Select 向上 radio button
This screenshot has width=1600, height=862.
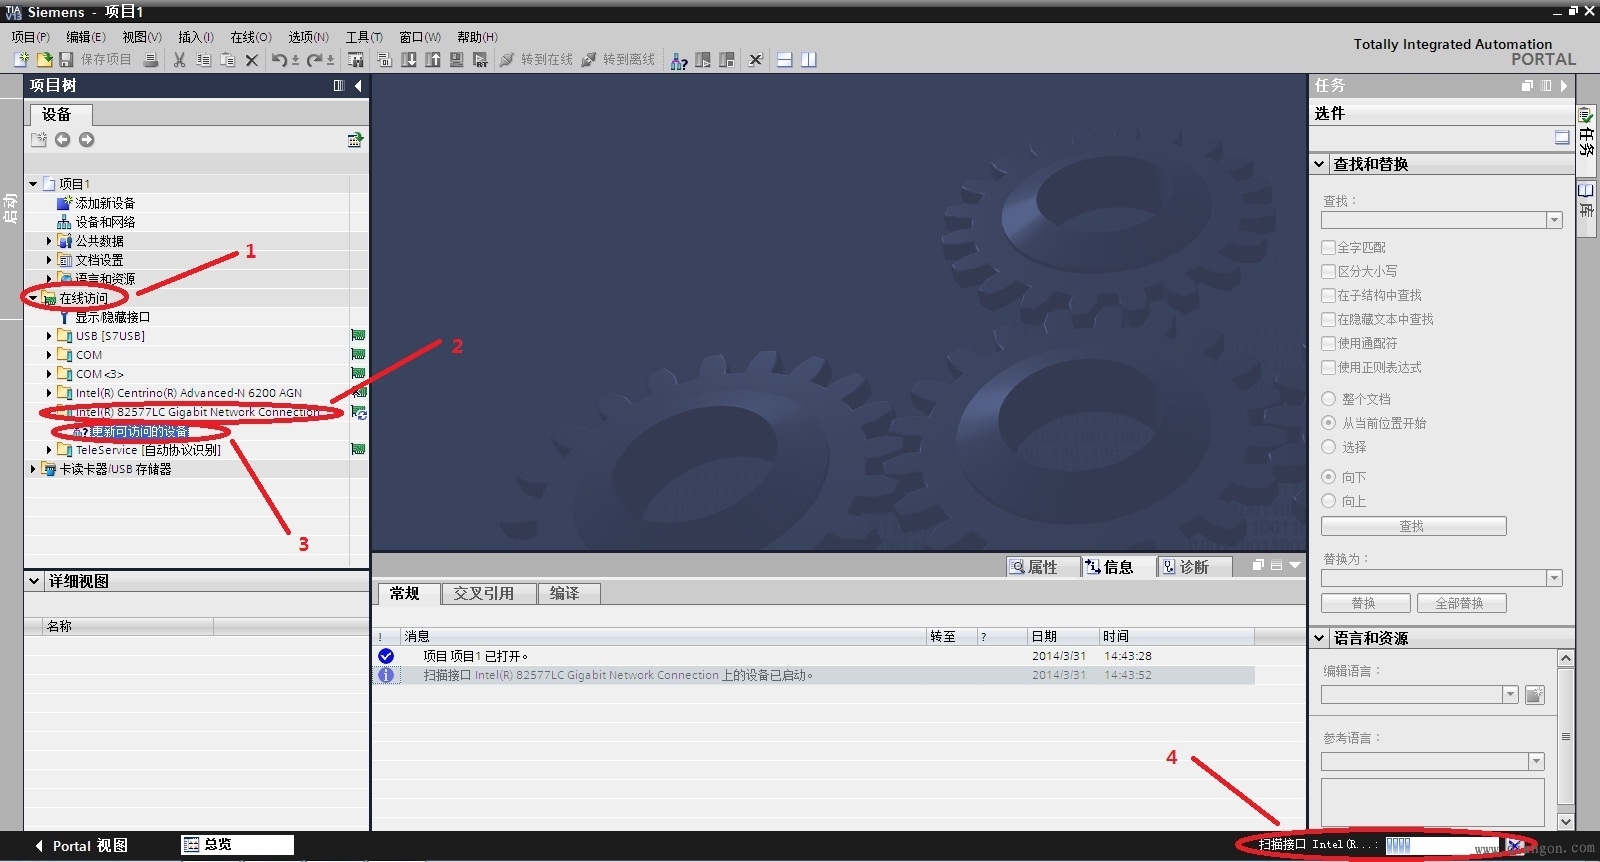[1329, 501]
